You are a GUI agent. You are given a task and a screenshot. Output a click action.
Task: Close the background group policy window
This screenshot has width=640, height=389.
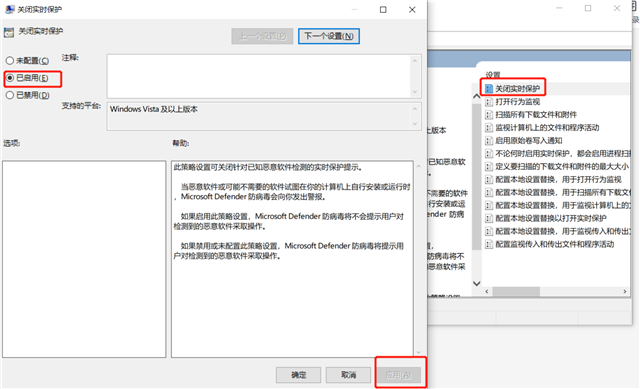coord(617,8)
